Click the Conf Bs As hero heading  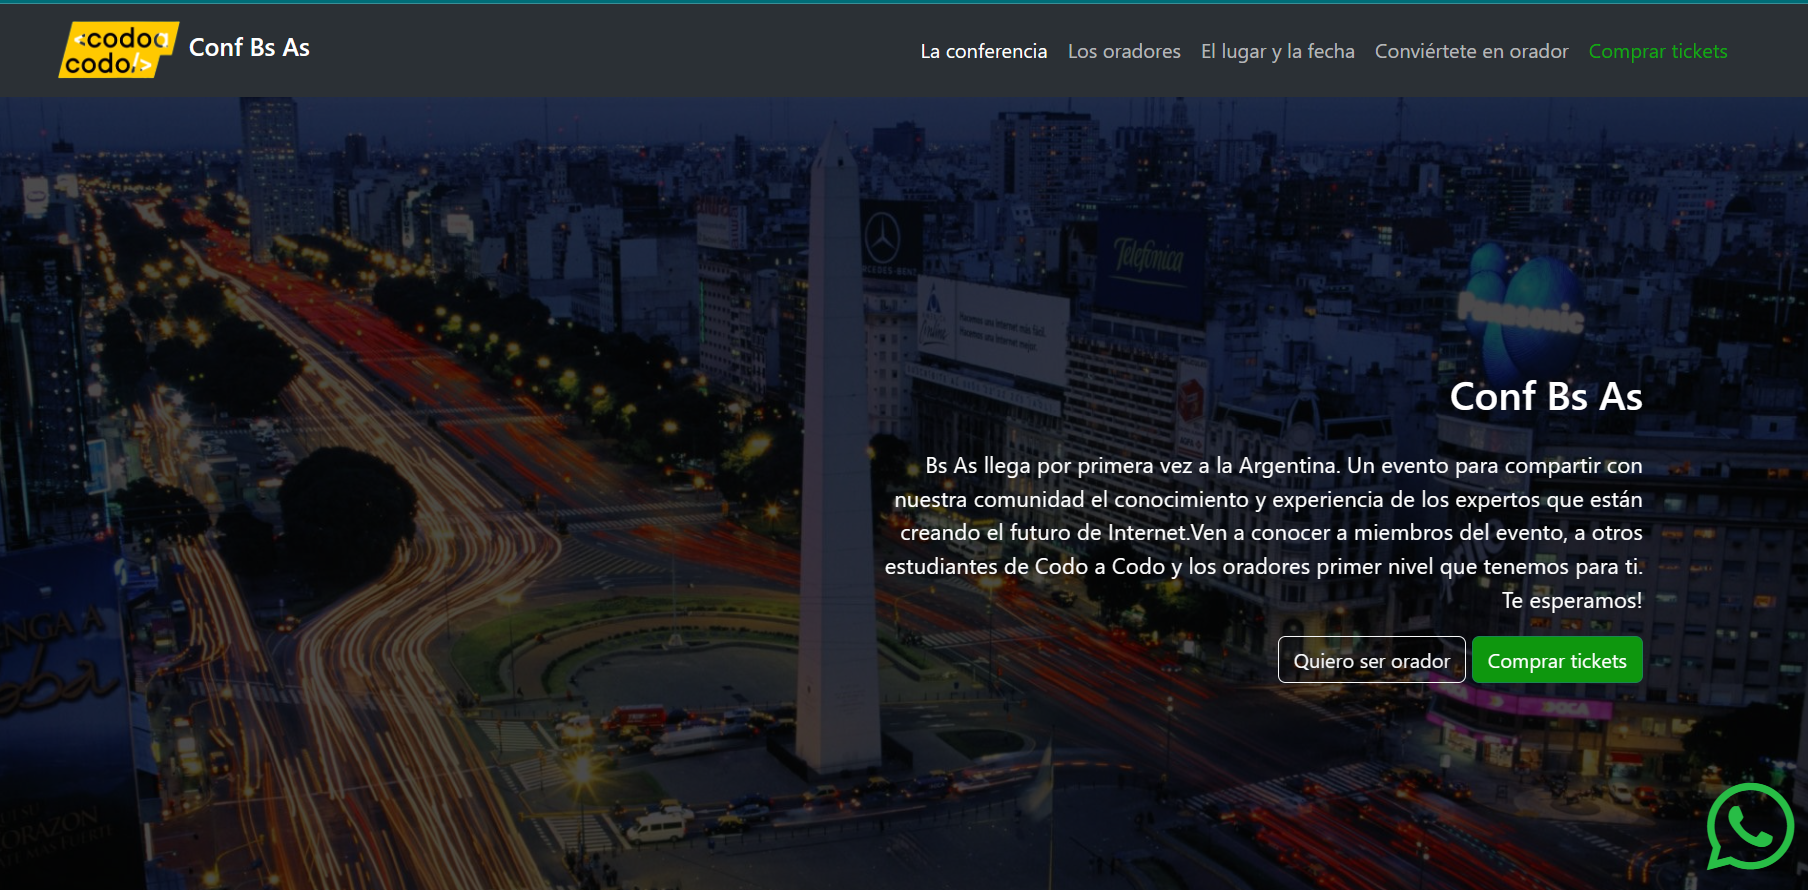click(1546, 397)
